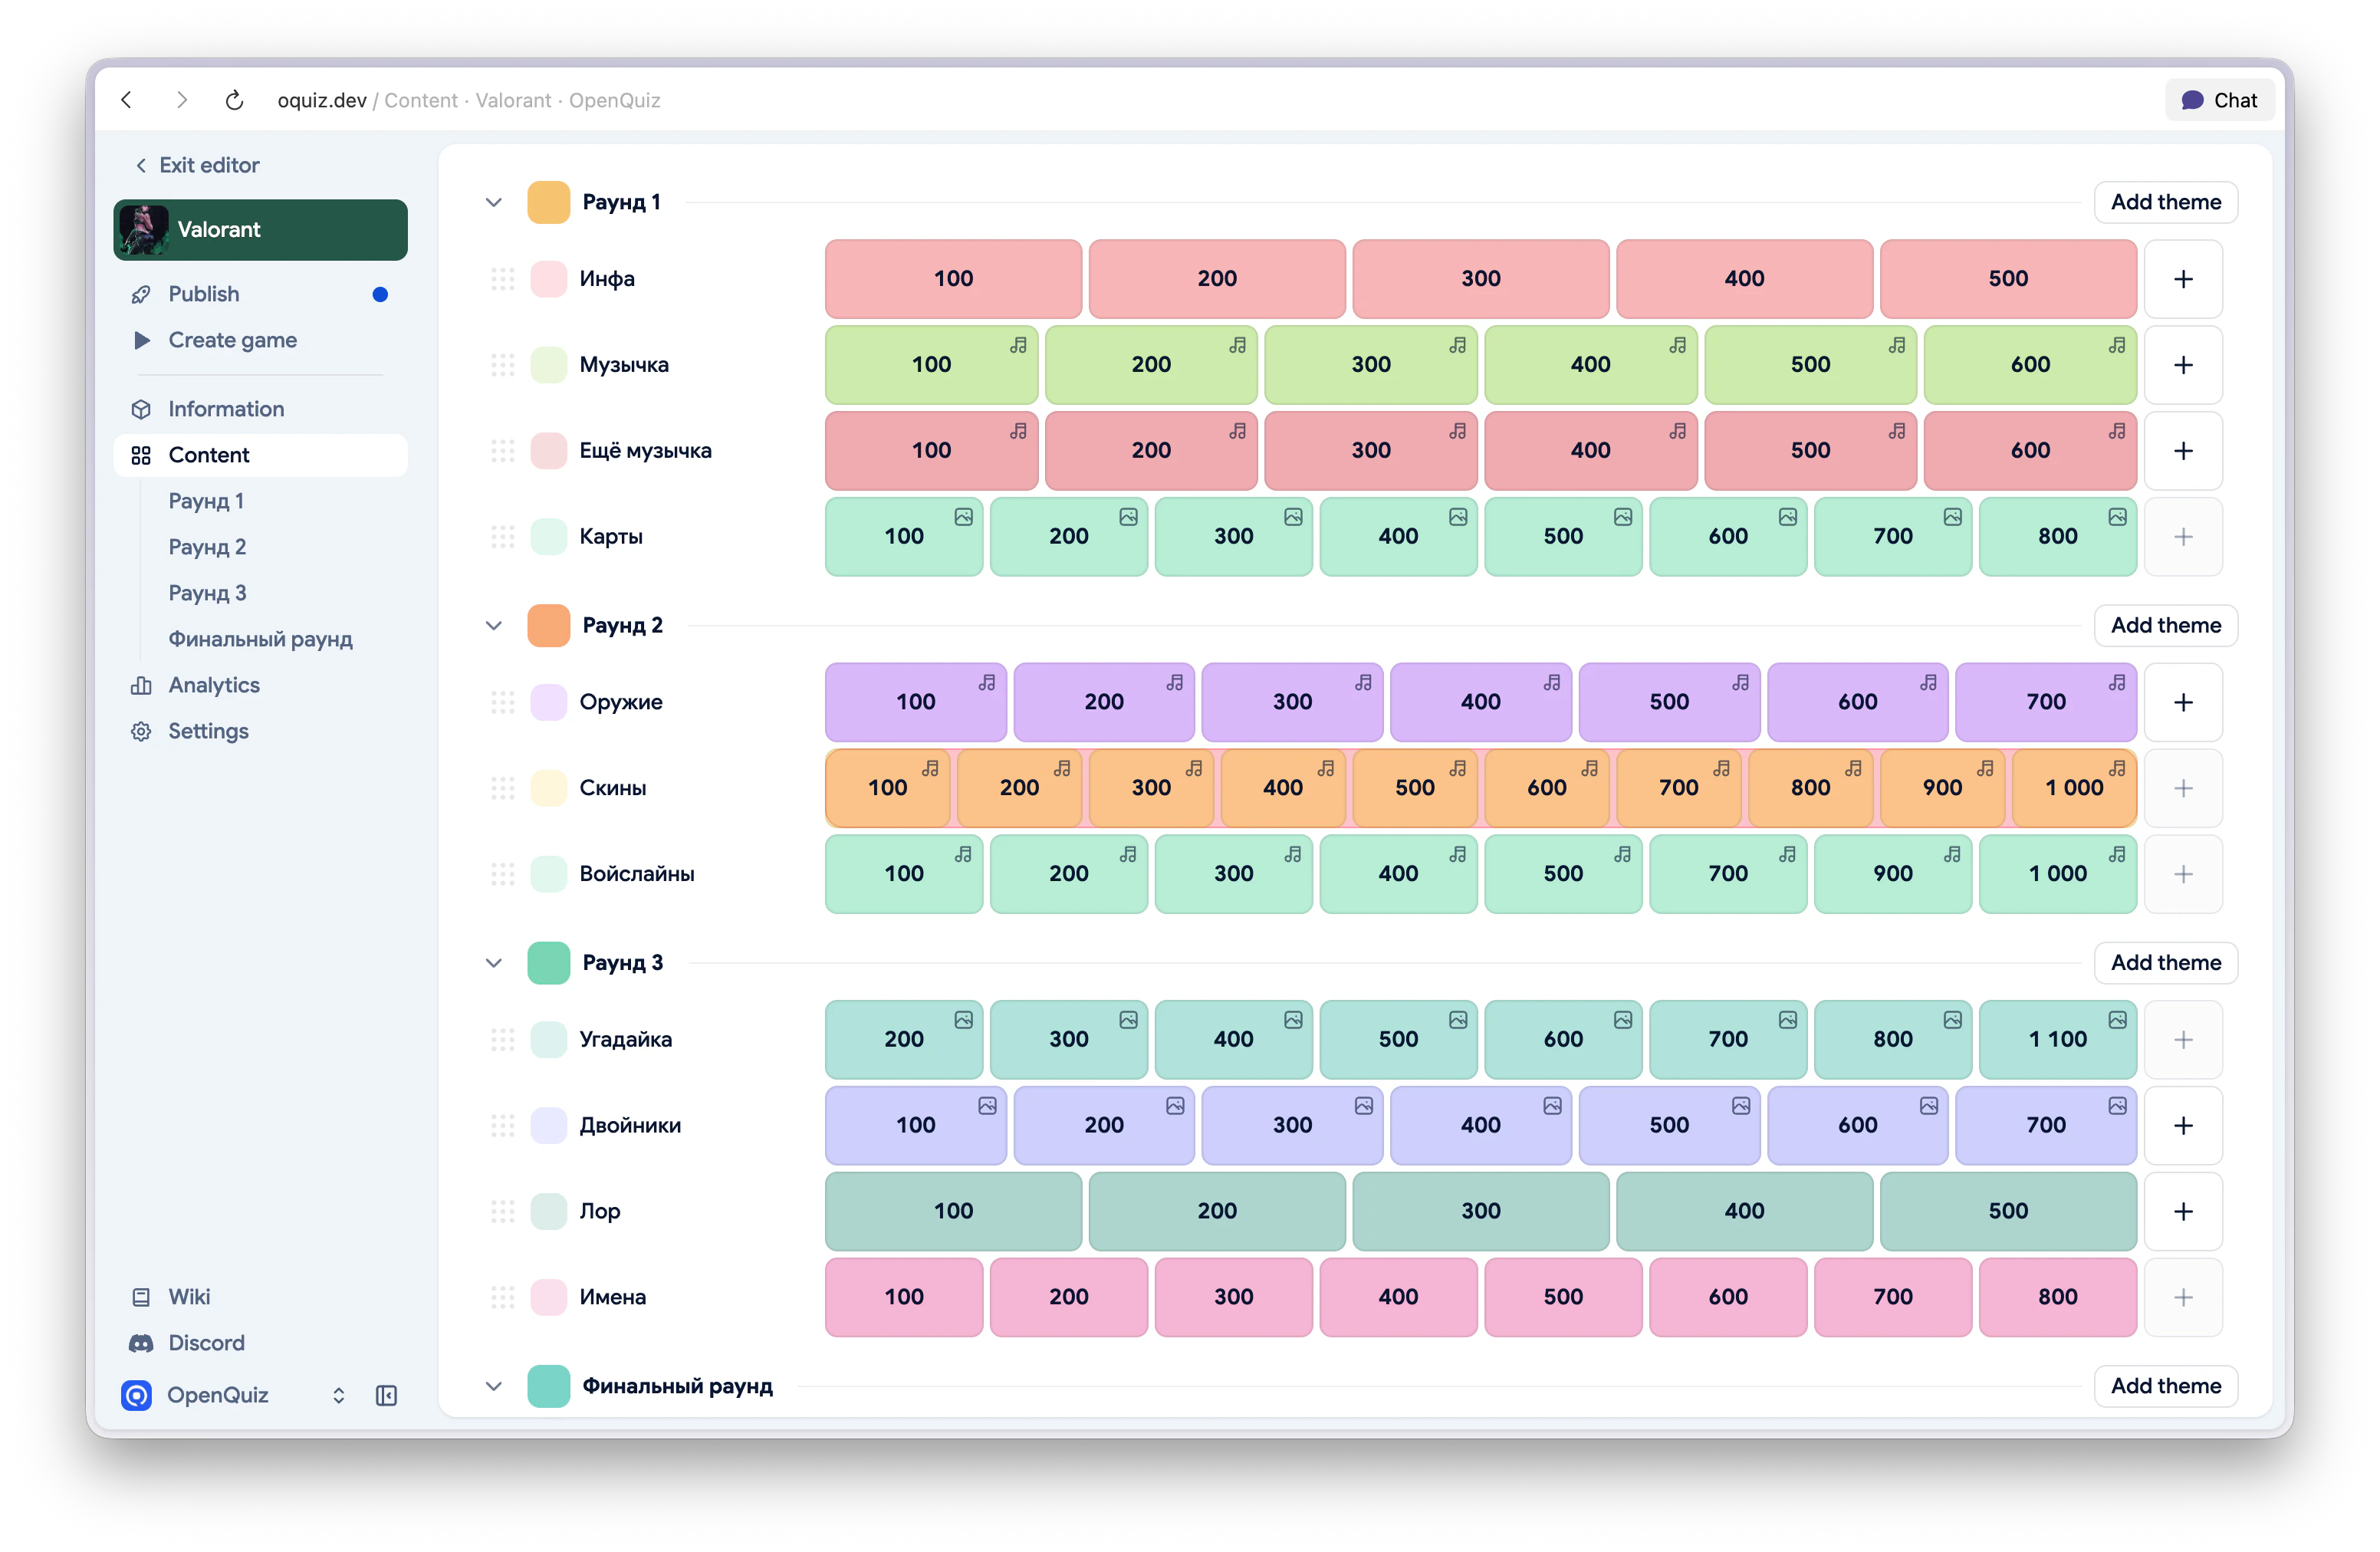Collapse sidebar using the panel toggle icon

coord(386,1395)
